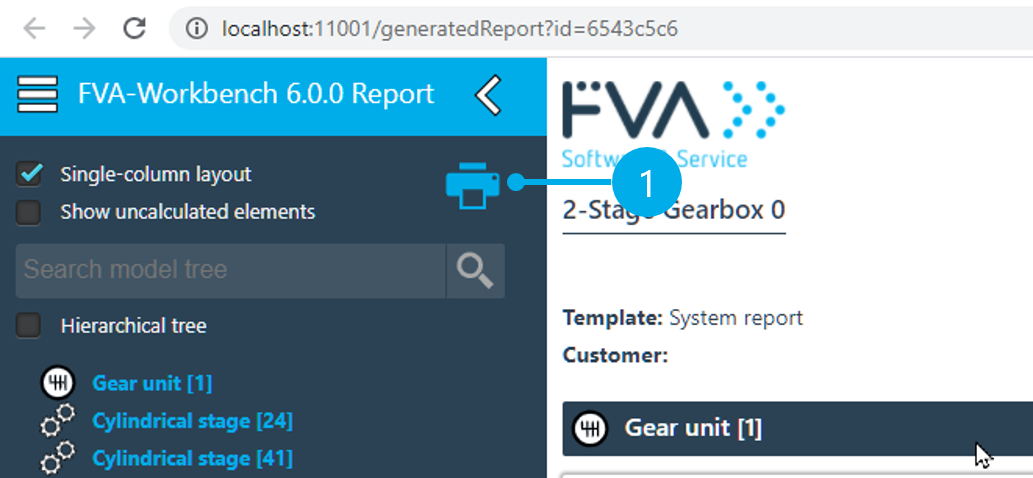
Task: Reload the page with refresh button
Action: tap(135, 28)
